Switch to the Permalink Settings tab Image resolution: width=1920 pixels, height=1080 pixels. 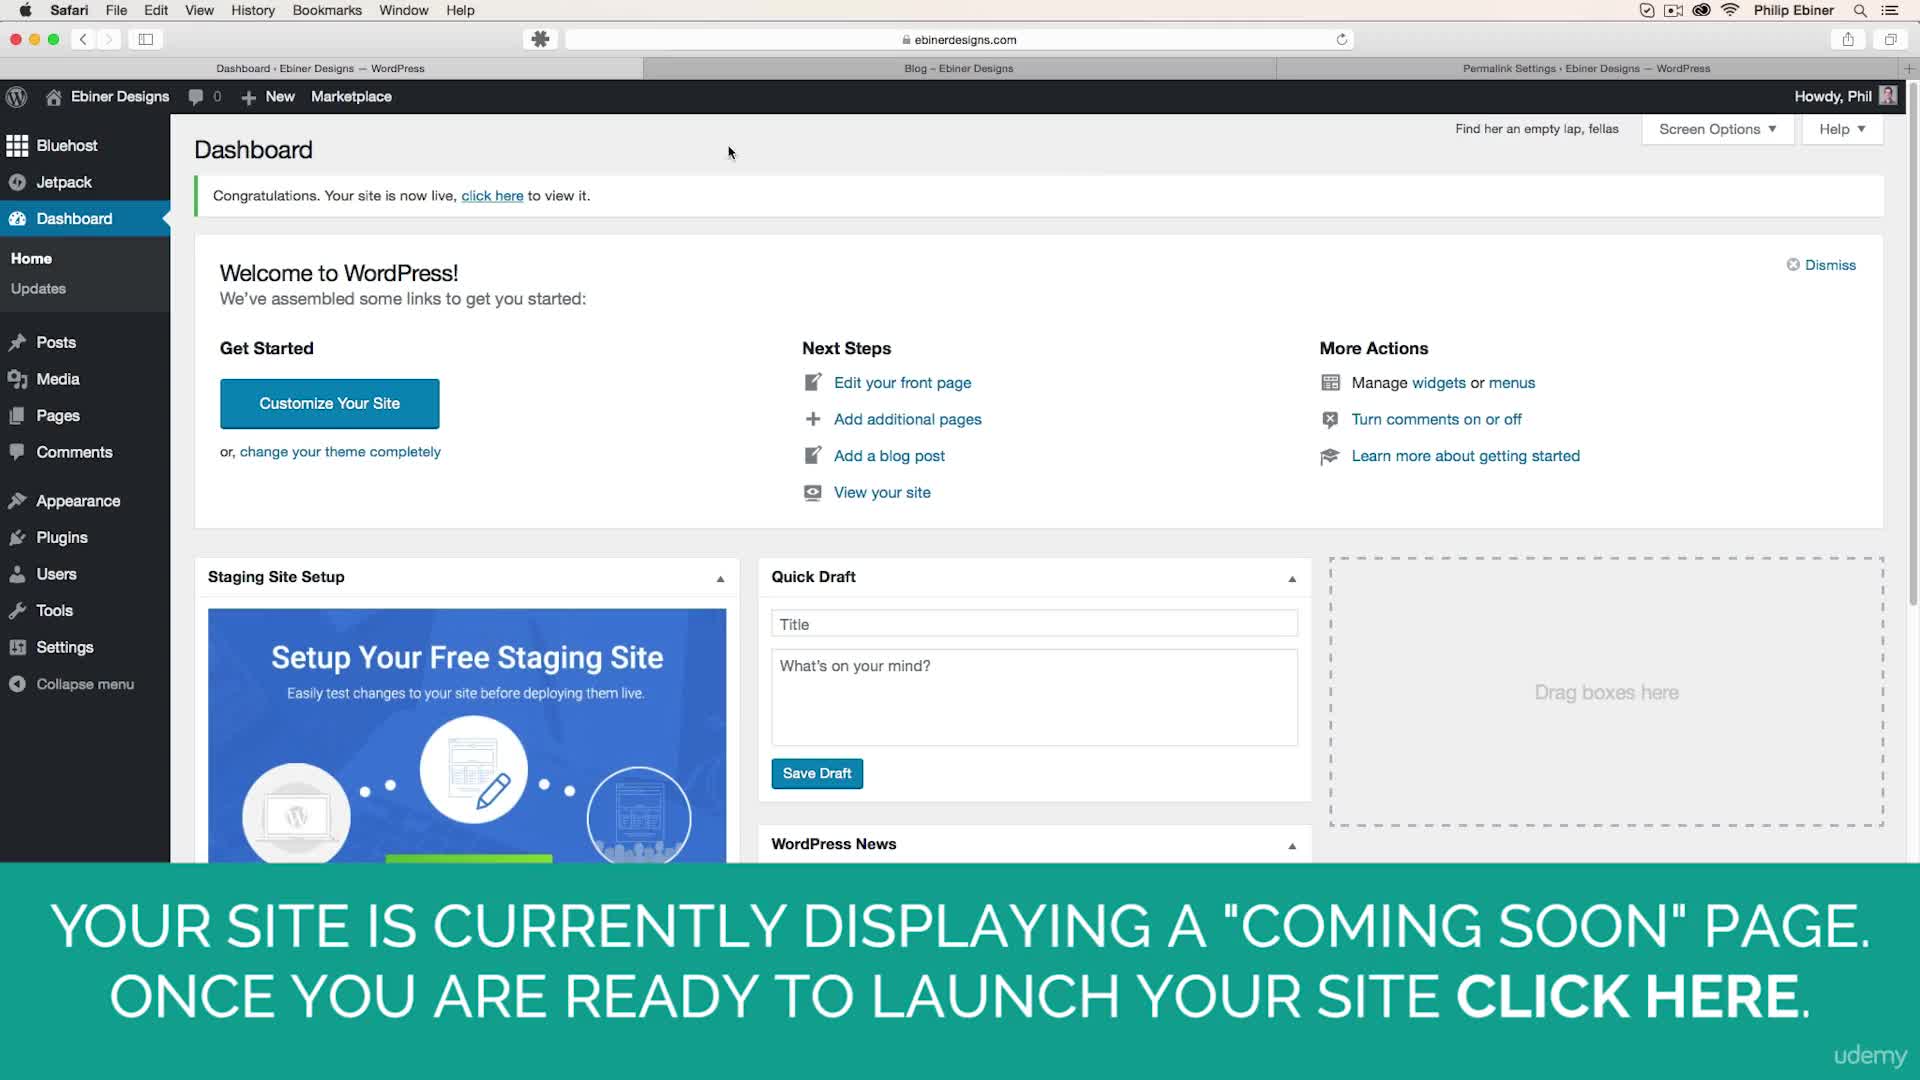pos(1586,68)
